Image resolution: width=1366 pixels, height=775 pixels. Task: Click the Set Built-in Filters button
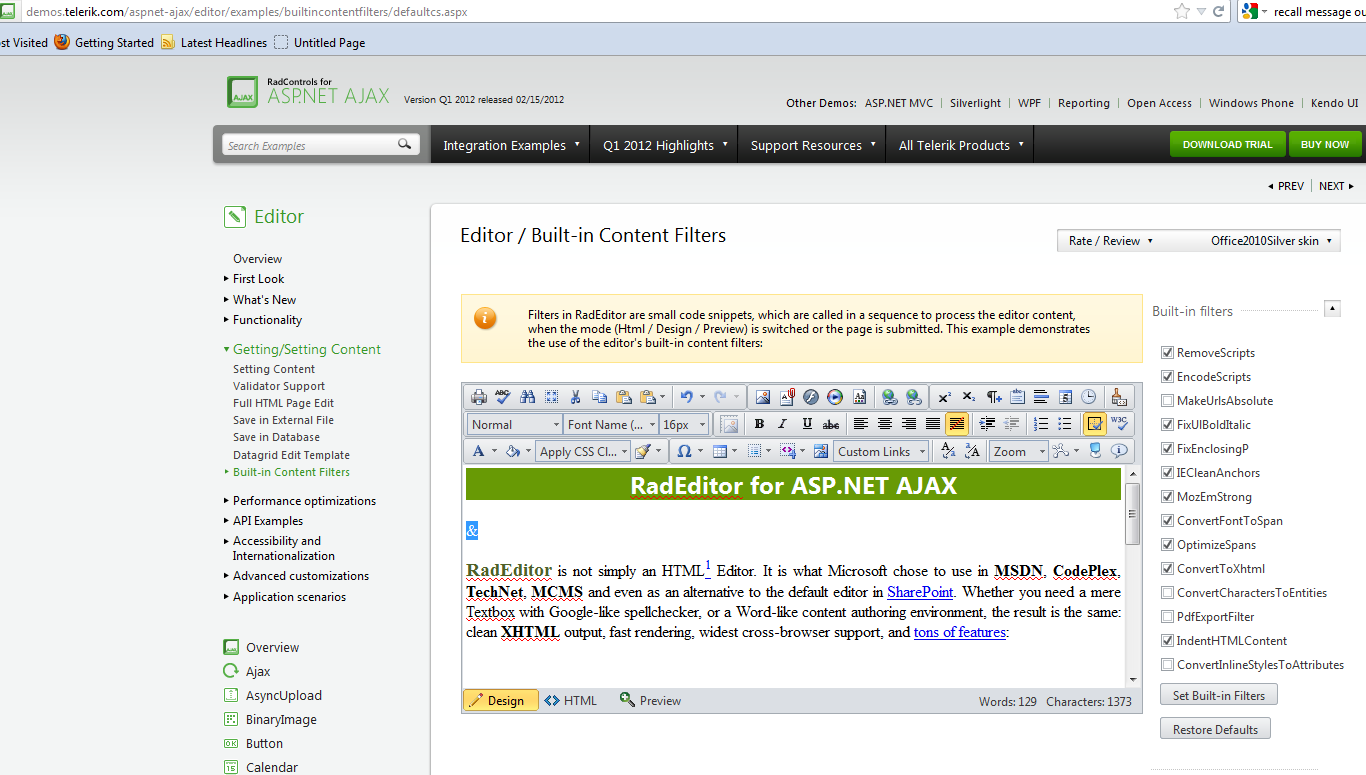point(1219,695)
